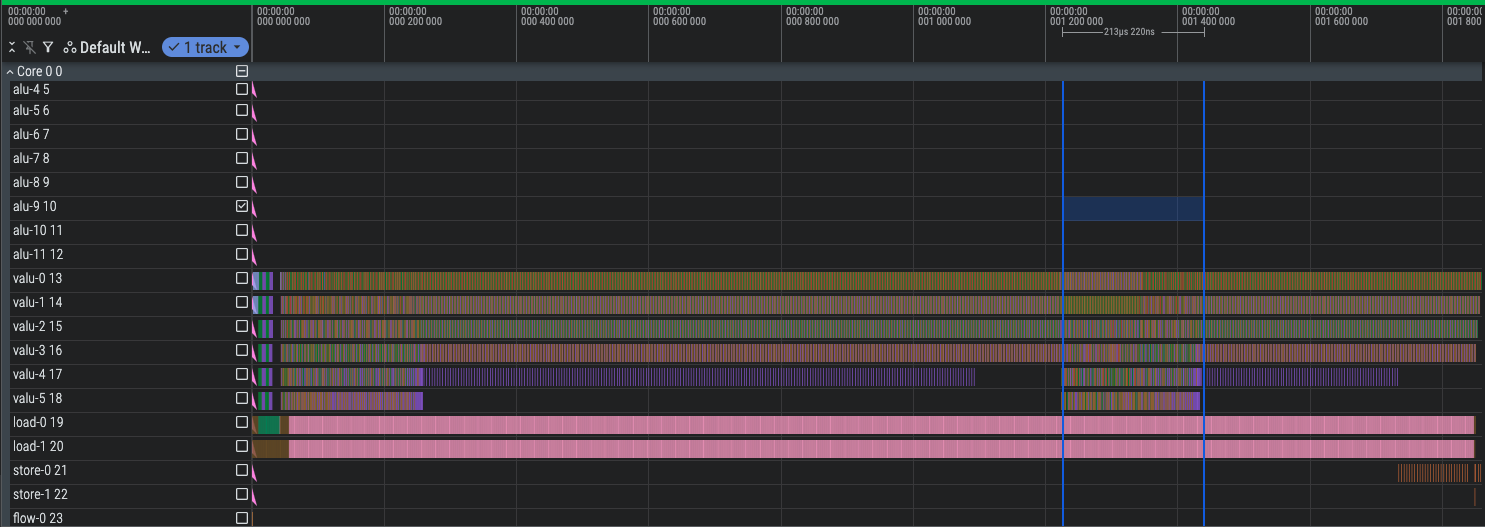Select the alu-6 7 track name

pos(31,134)
